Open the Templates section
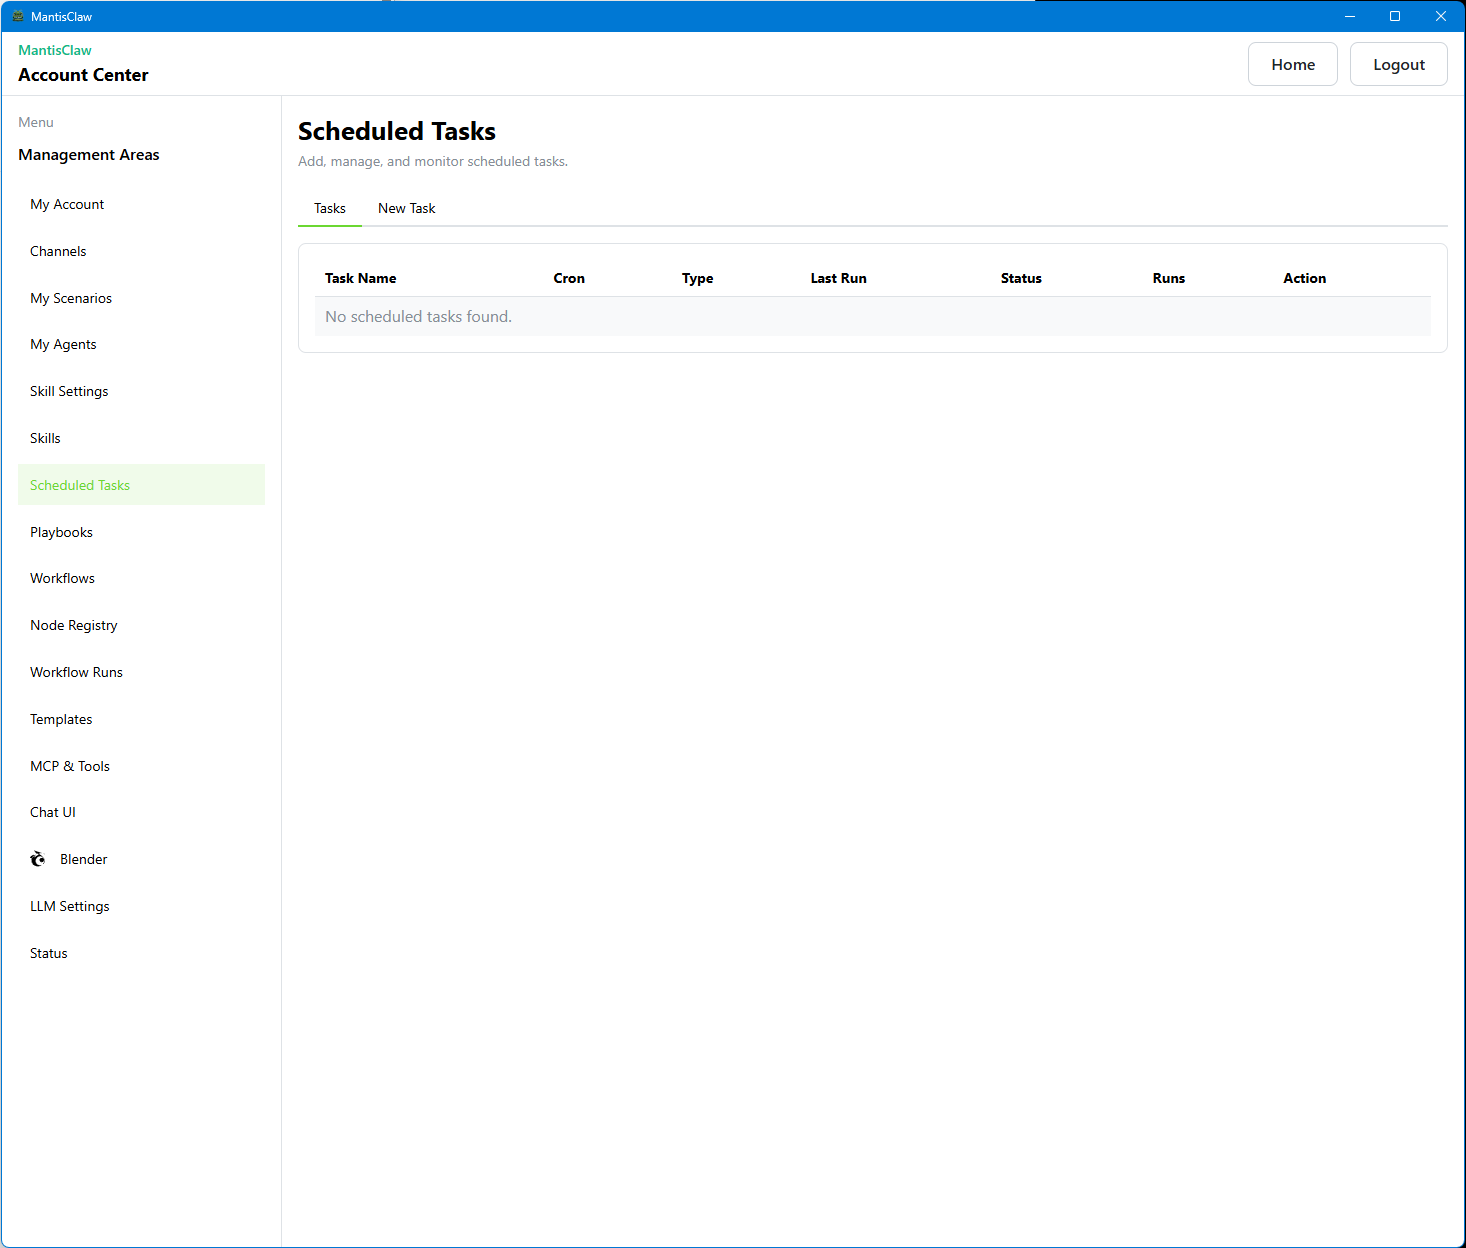Screen dimensions: 1466x1248 click(61, 719)
